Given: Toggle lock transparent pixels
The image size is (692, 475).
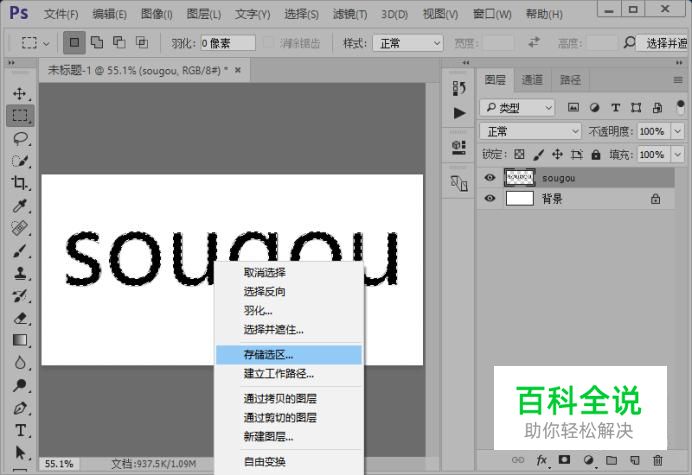Looking at the screenshot, I should click(x=519, y=155).
